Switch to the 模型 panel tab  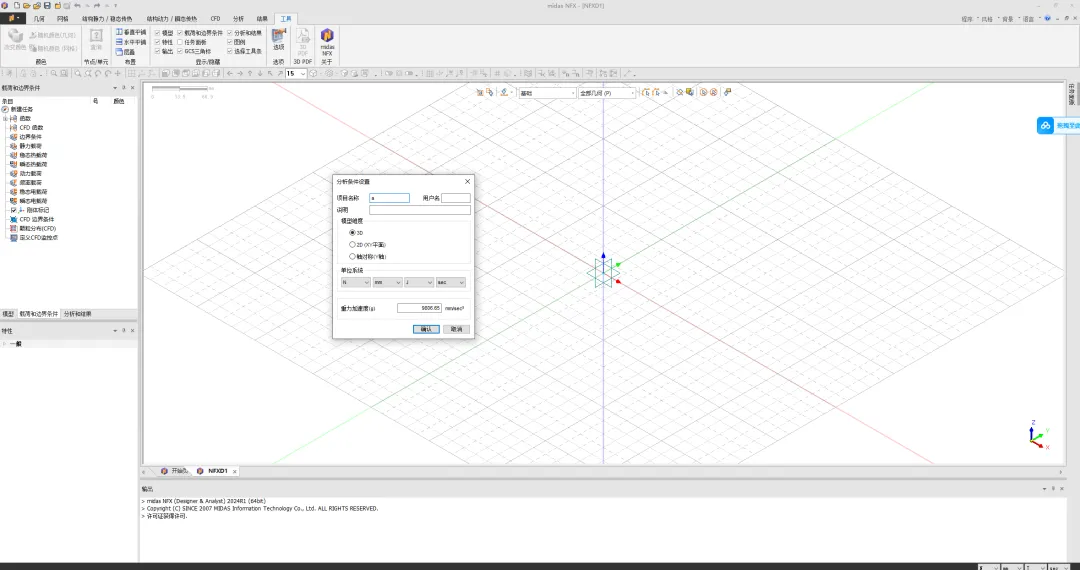point(8,314)
